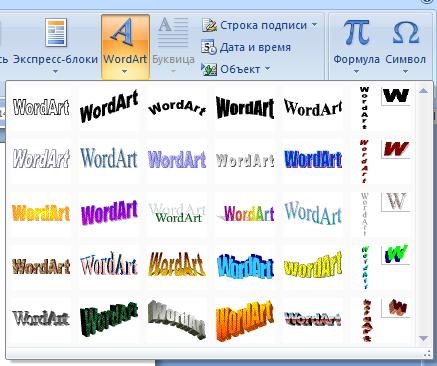This screenshot has width=437, height=366.
Task: Select the black vertical WordArt style
Action: pyautogui.click(x=364, y=108)
